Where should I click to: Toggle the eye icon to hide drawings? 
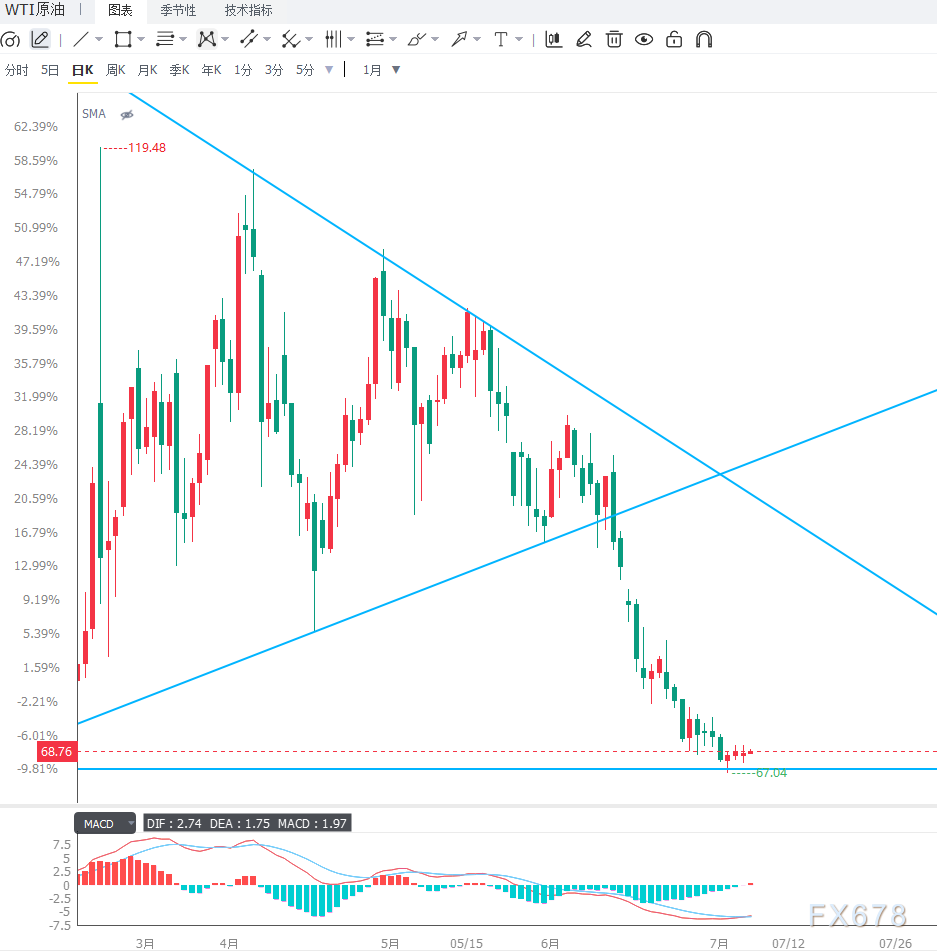[644, 39]
